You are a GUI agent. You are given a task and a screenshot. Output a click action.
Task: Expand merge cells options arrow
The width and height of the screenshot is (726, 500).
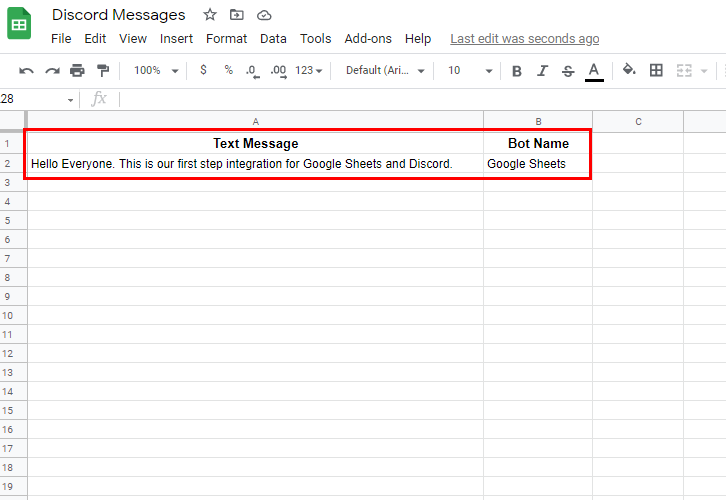point(704,71)
